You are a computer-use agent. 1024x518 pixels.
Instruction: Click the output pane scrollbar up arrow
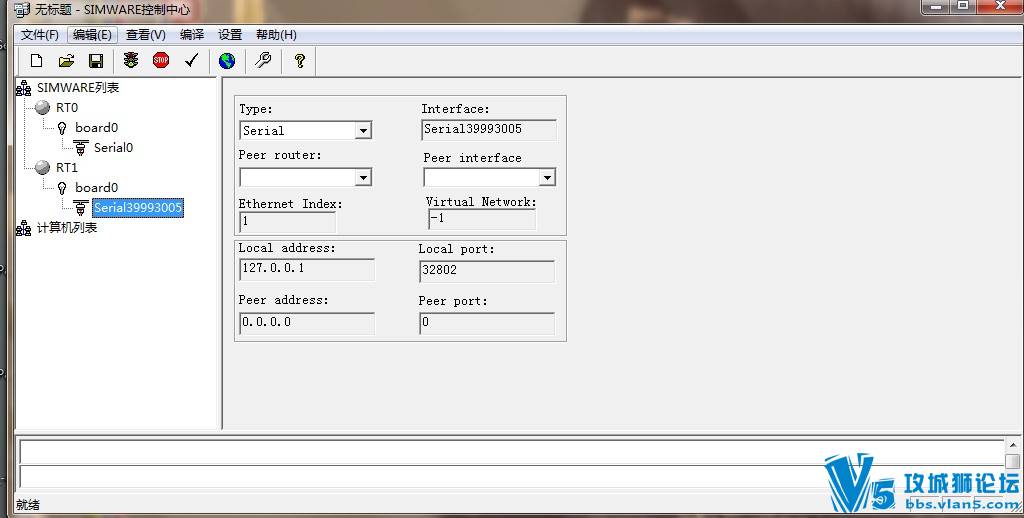pos(1012,444)
